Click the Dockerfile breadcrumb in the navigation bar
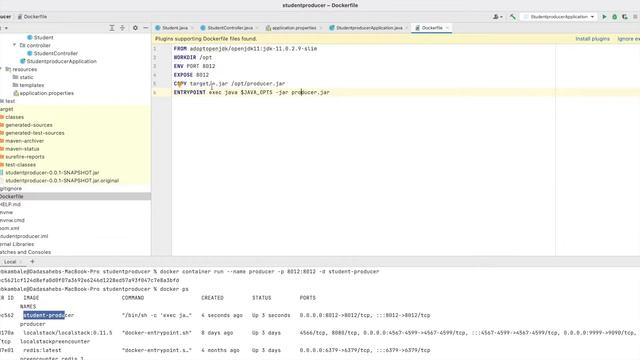 pos(32,17)
